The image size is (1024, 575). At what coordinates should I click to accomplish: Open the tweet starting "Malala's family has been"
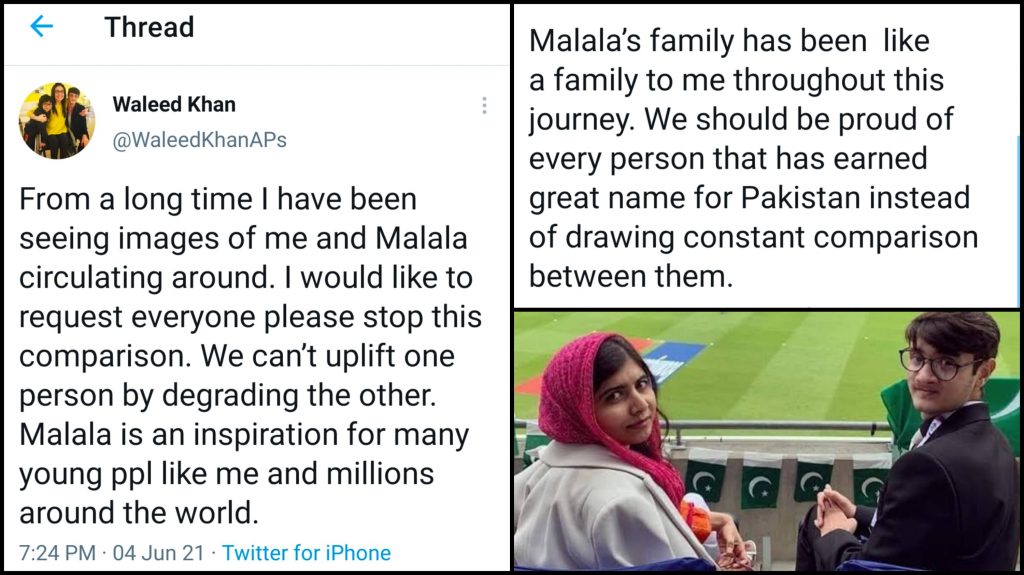click(x=752, y=158)
